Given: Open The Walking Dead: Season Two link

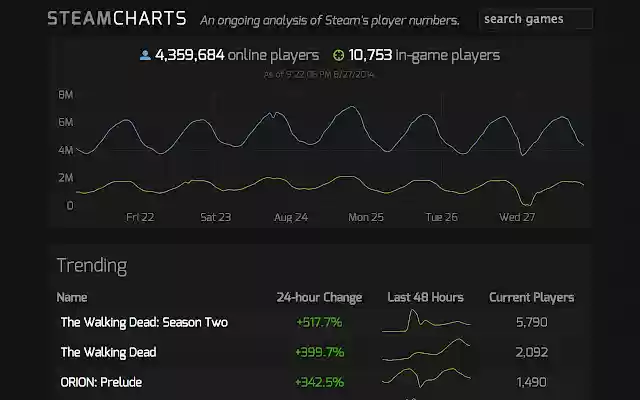Looking at the screenshot, I should pos(144,322).
